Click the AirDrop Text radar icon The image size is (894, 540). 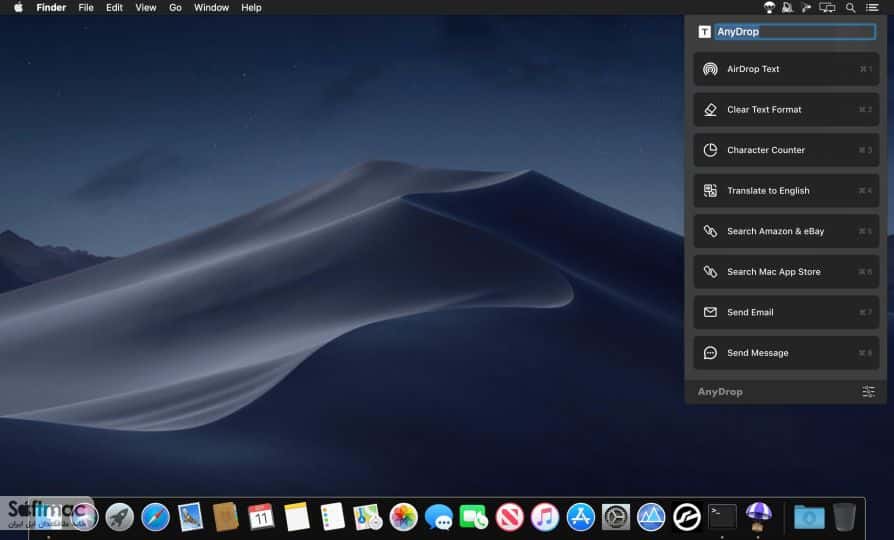pyautogui.click(x=710, y=69)
